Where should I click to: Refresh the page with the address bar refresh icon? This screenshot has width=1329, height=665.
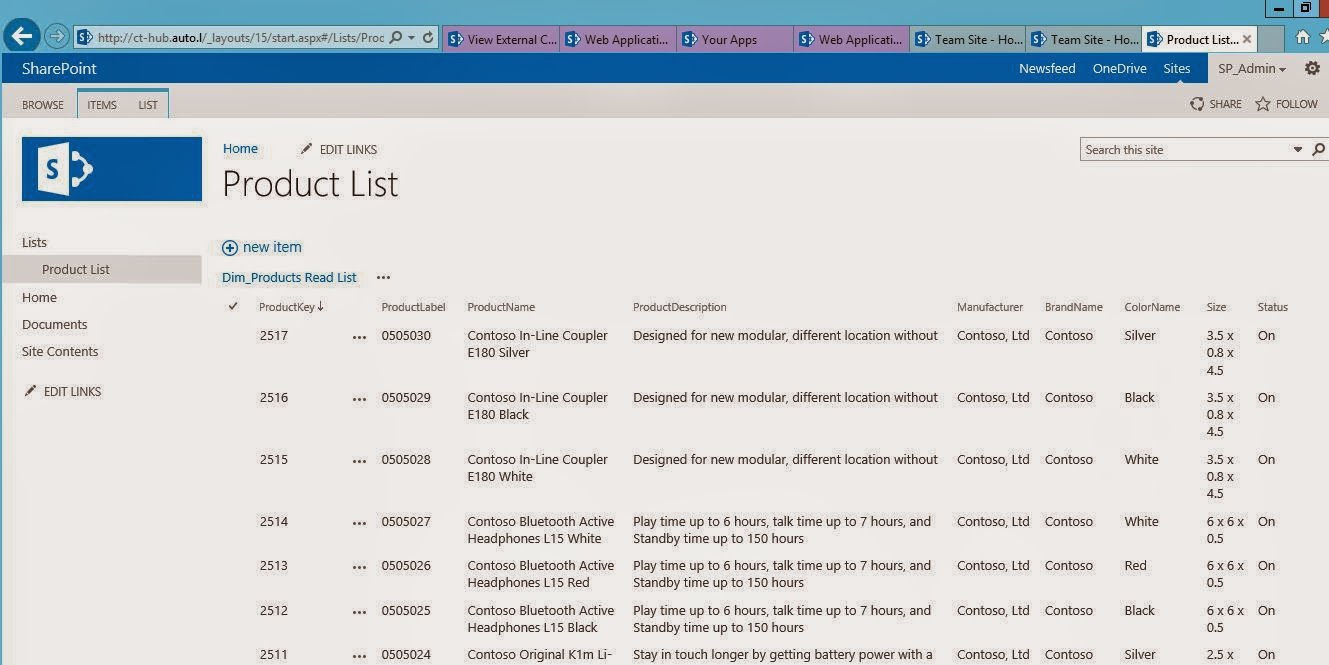[x=428, y=36]
